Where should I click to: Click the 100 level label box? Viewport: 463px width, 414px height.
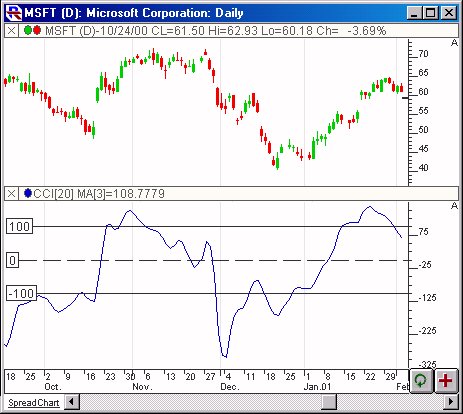(20, 226)
